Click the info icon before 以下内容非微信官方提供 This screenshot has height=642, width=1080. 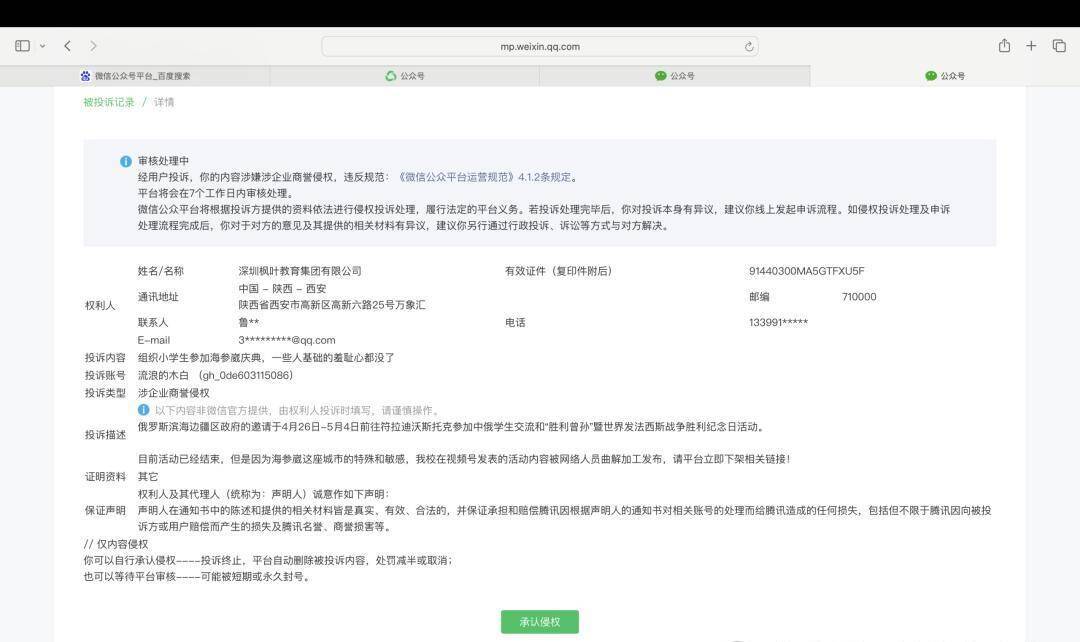coord(143,410)
